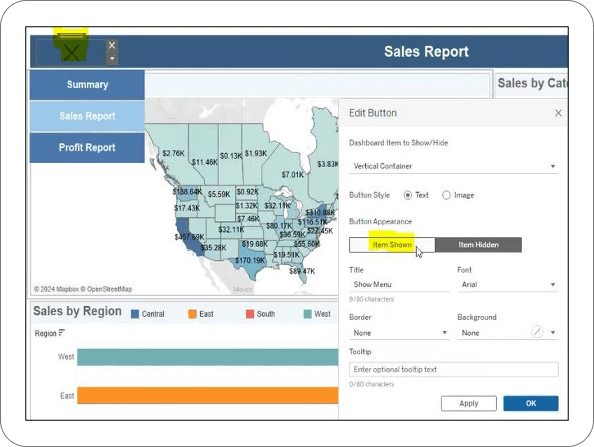The width and height of the screenshot is (594, 447).
Task: Click the Region sort icon
Action: pos(62,333)
